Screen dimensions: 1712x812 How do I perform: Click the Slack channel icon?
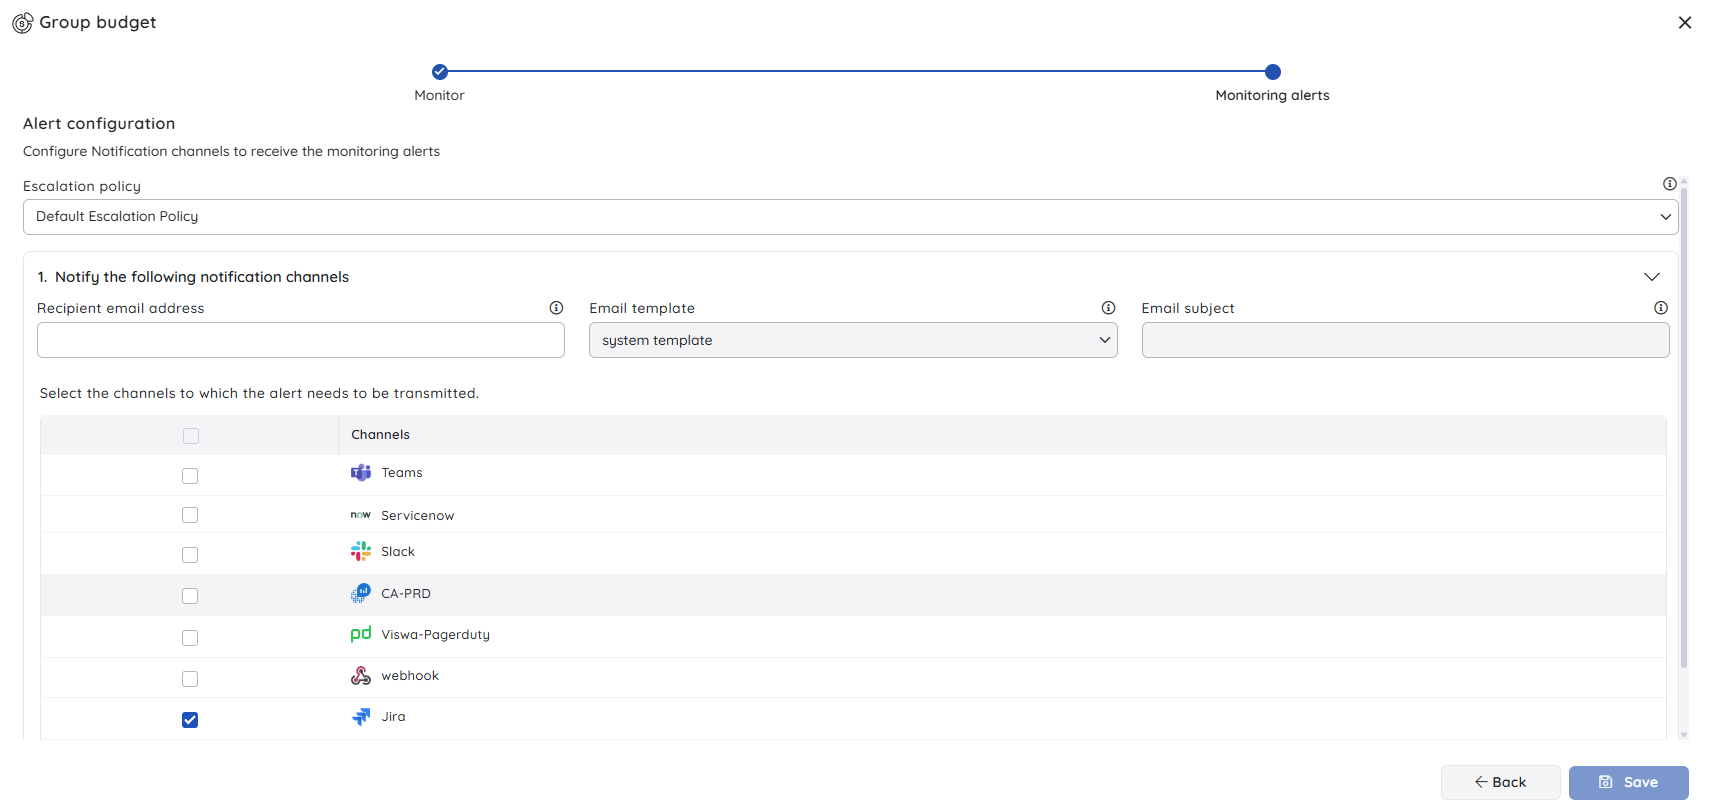(361, 551)
